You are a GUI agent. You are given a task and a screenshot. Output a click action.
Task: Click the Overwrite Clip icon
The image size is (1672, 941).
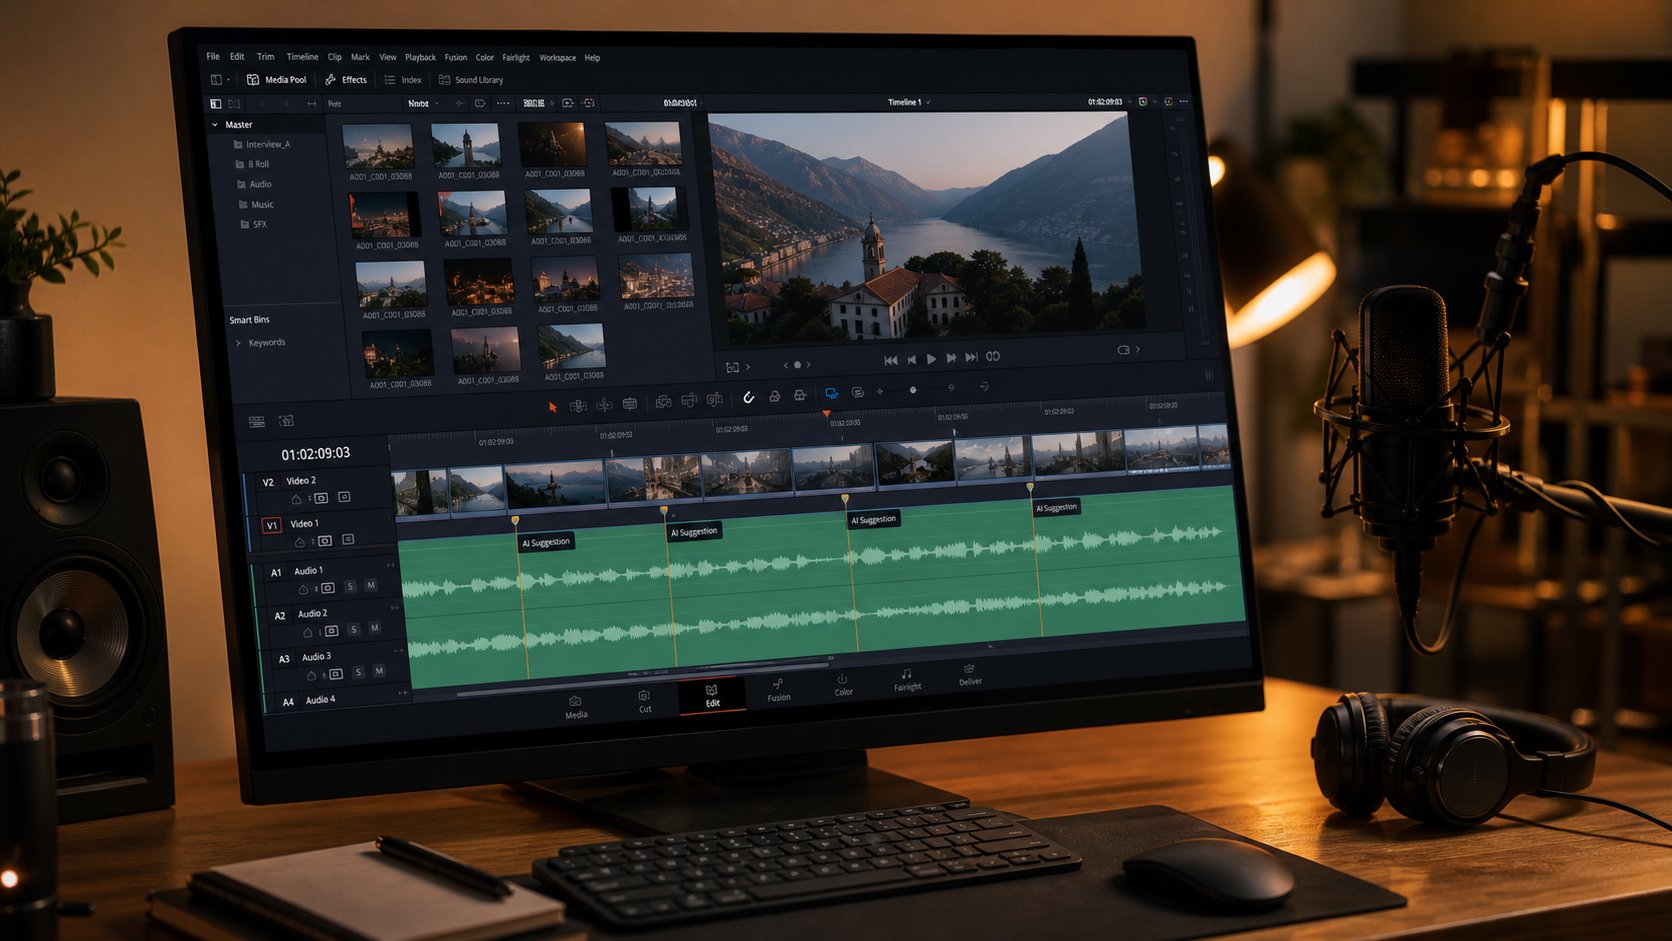click(x=689, y=401)
